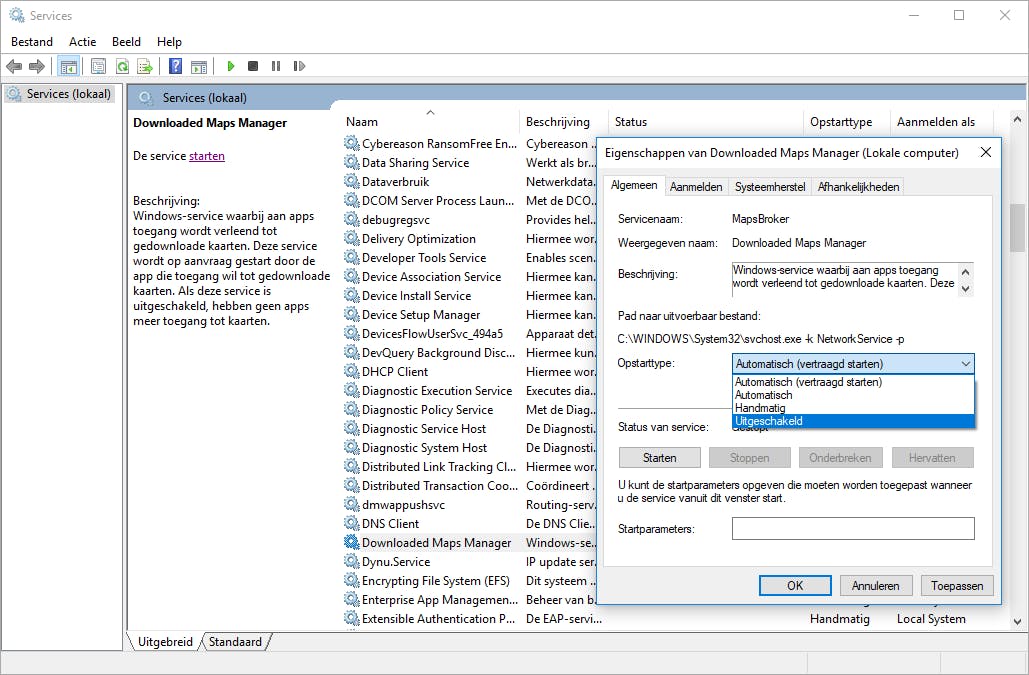Click the Starten button in properties dialog
The height and width of the screenshot is (675, 1029).
pyautogui.click(x=660, y=458)
